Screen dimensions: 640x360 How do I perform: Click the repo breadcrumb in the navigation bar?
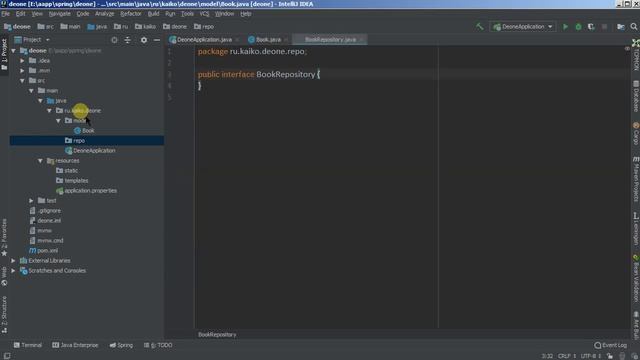coord(204,27)
